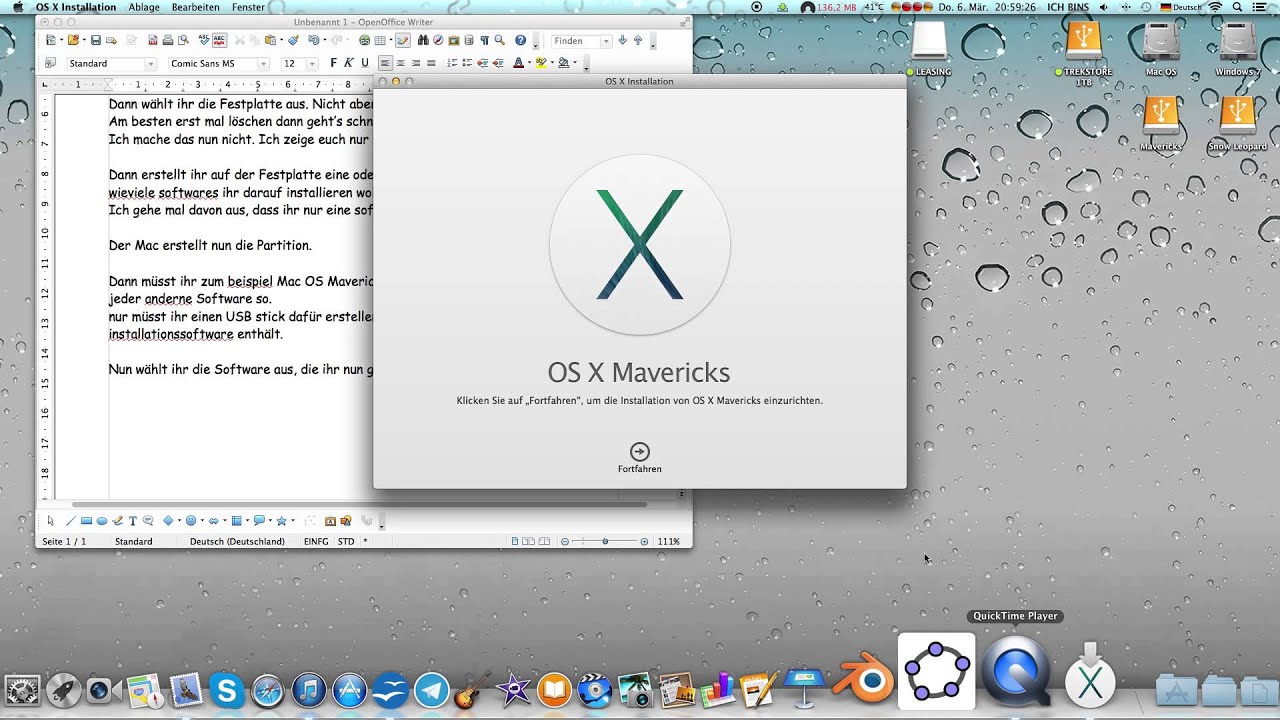This screenshot has width=1280, height=720.
Task: Open the Mavericks USB drive on desktop
Action: [x=1161, y=116]
